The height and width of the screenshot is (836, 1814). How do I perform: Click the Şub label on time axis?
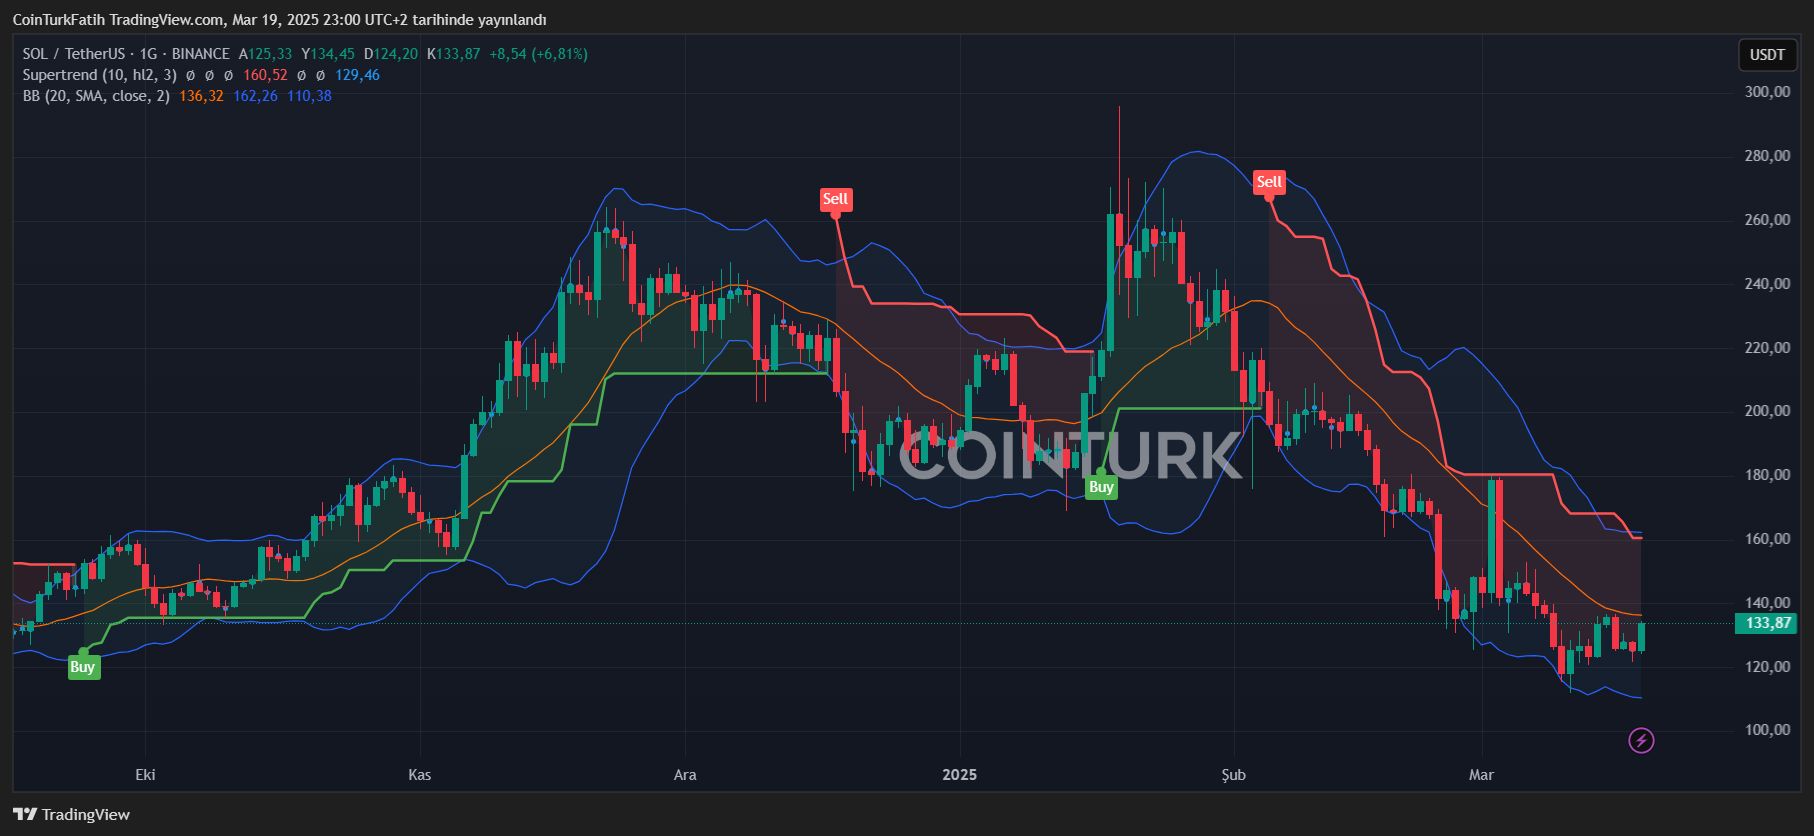tap(1234, 775)
